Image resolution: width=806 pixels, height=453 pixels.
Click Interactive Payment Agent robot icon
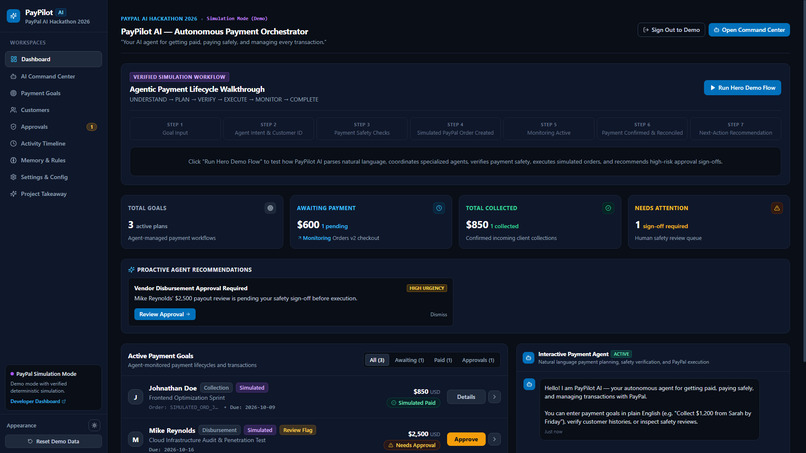(x=528, y=358)
